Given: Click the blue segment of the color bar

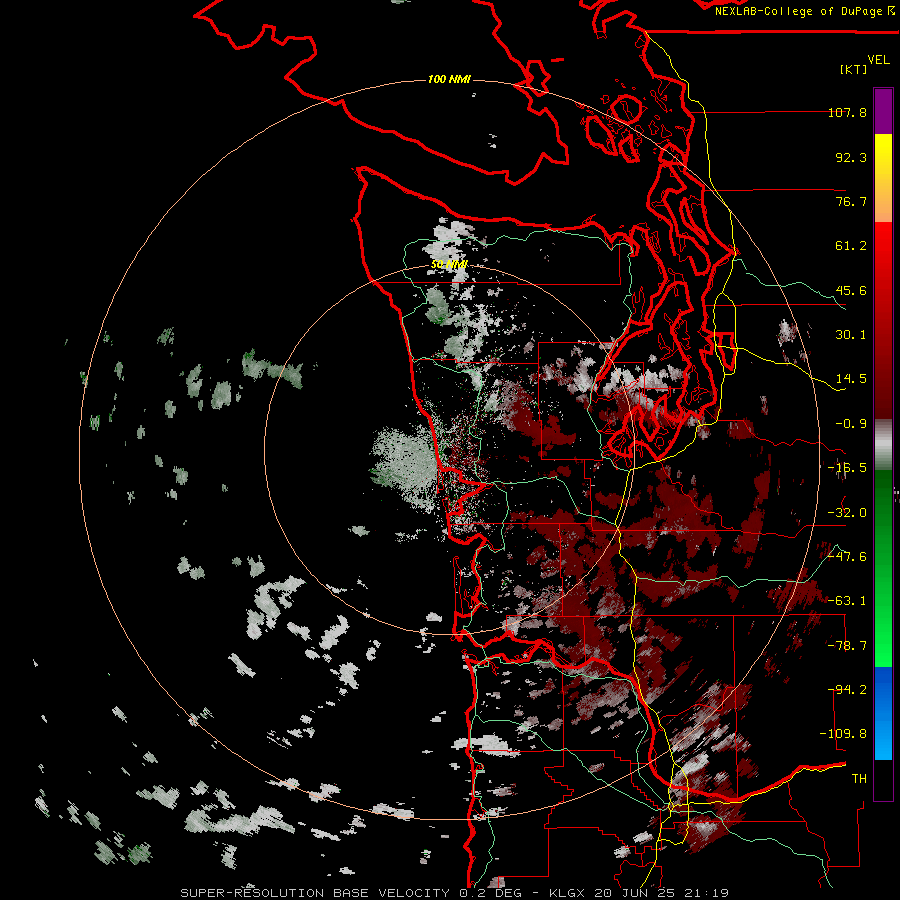Looking at the screenshot, I should (883, 713).
